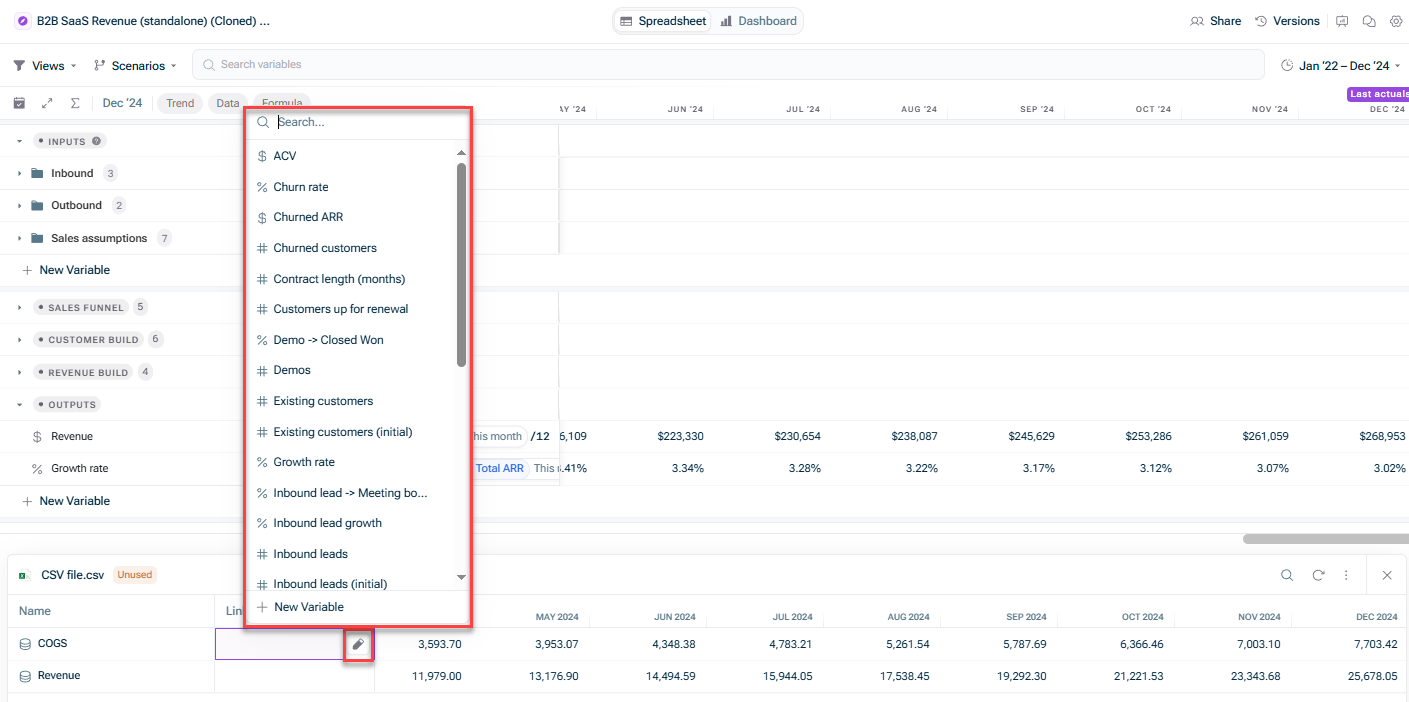Screen dimensions: 1409x702
Task: Open the chat bubbles icon in header
Action: [x=1369, y=21]
